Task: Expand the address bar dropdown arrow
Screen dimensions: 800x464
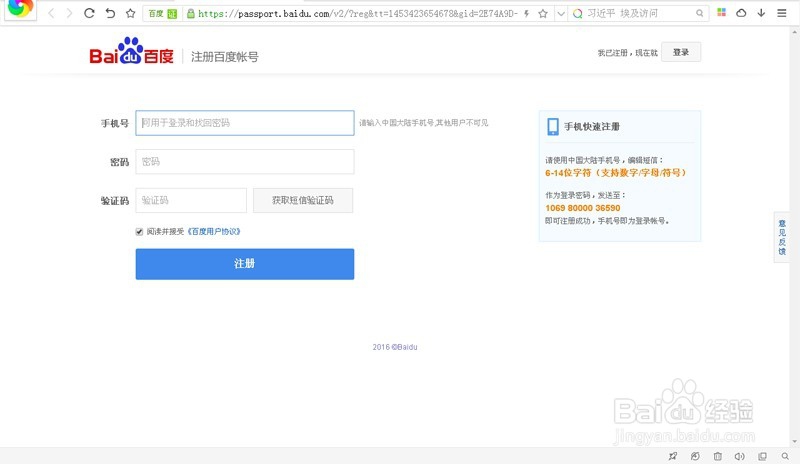Action: click(x=561, y=14)
